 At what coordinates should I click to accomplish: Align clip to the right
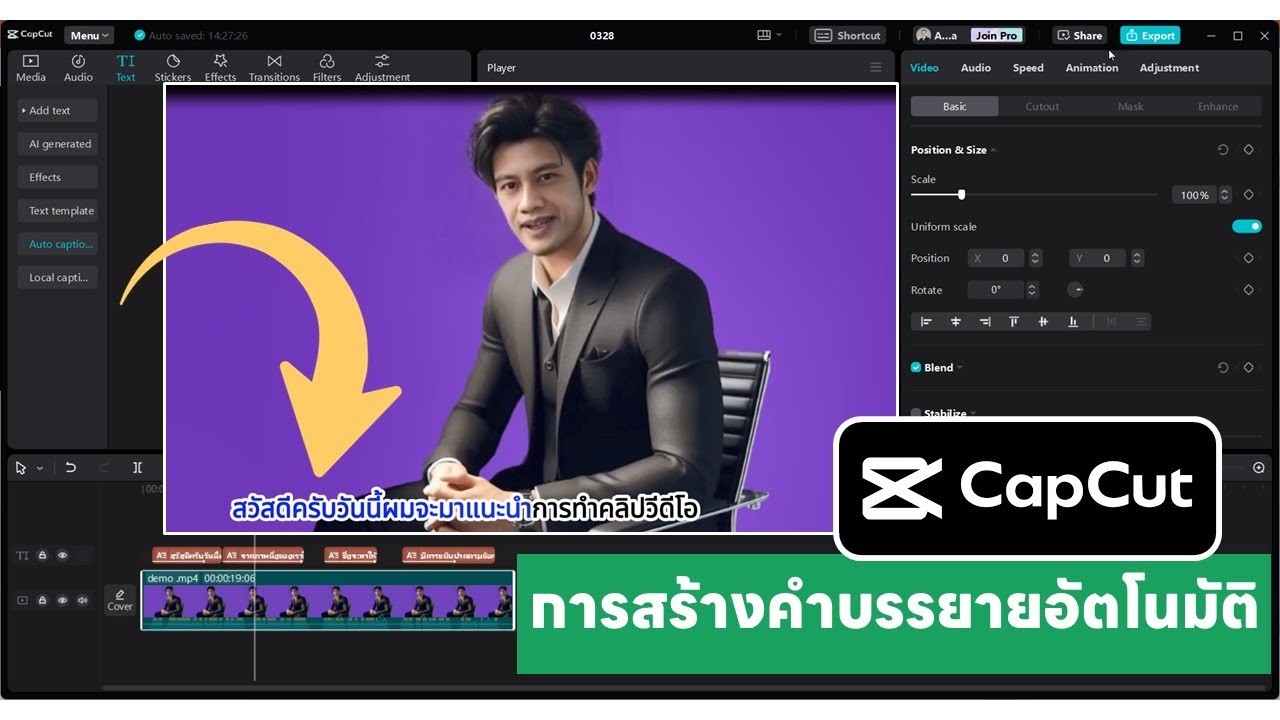(985, 322)
